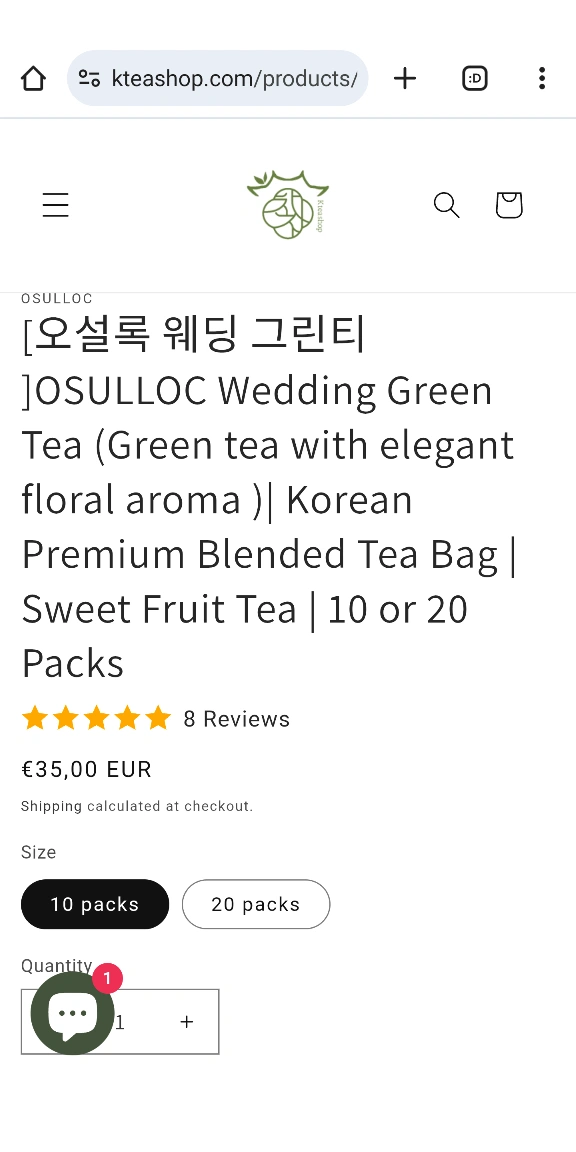Open site info icon in address bar
This screenshot has height=1152, width=576.
click(x=89, y=78)
